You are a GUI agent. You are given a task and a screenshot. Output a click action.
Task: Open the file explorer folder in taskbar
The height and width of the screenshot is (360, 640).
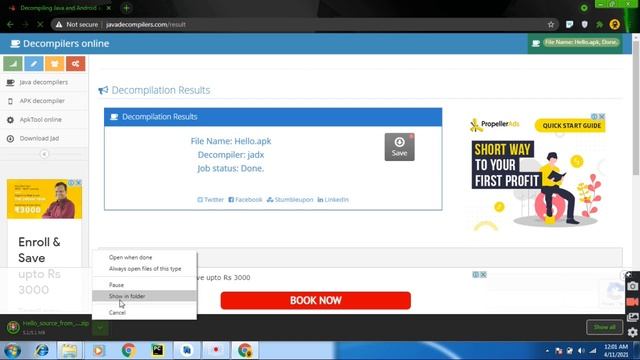pos(69,351)
